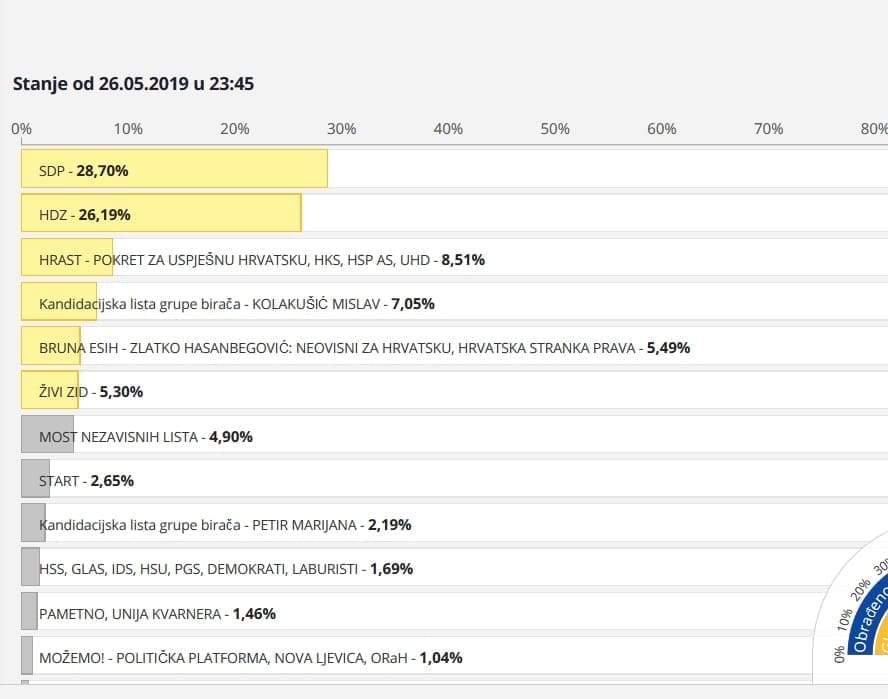The height and width of the screenshot is (699, 888).
Task: Click the yellow inner gauge arc
Action: coord(881,640)
